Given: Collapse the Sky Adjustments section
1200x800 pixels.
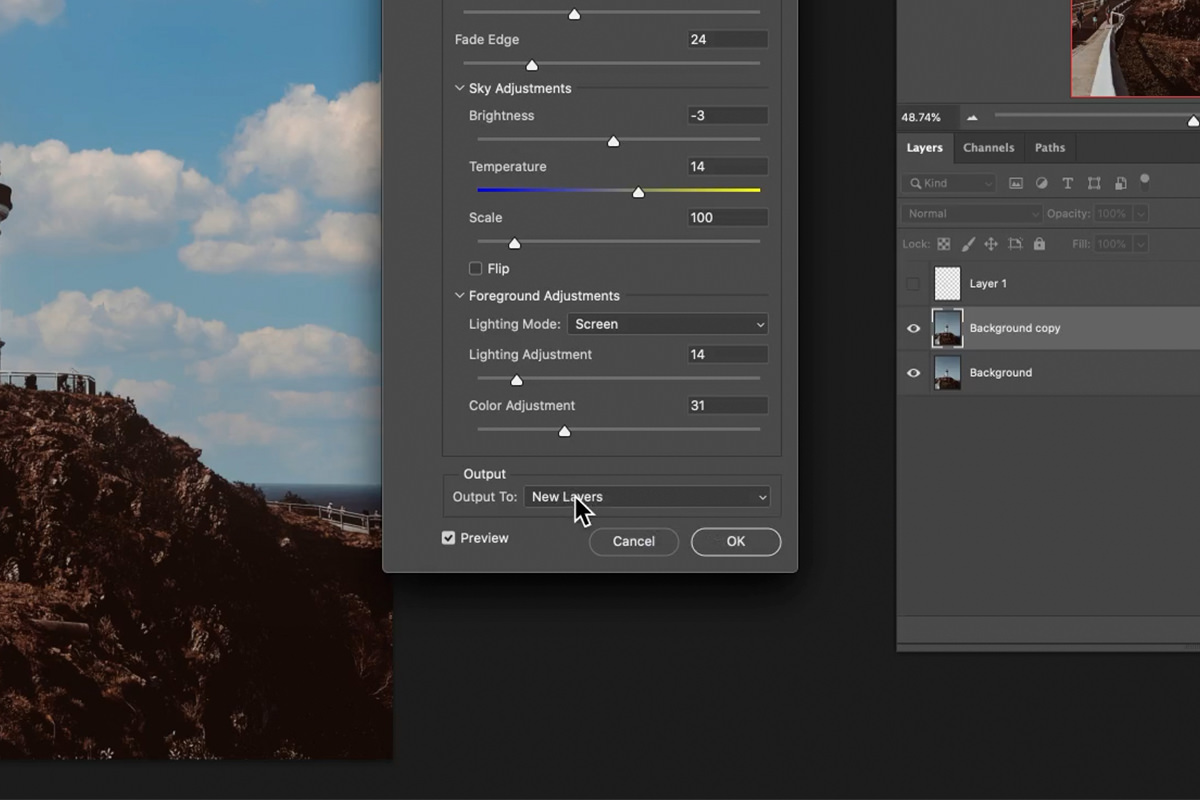Looking at the screenshot, I should [460, 88].
